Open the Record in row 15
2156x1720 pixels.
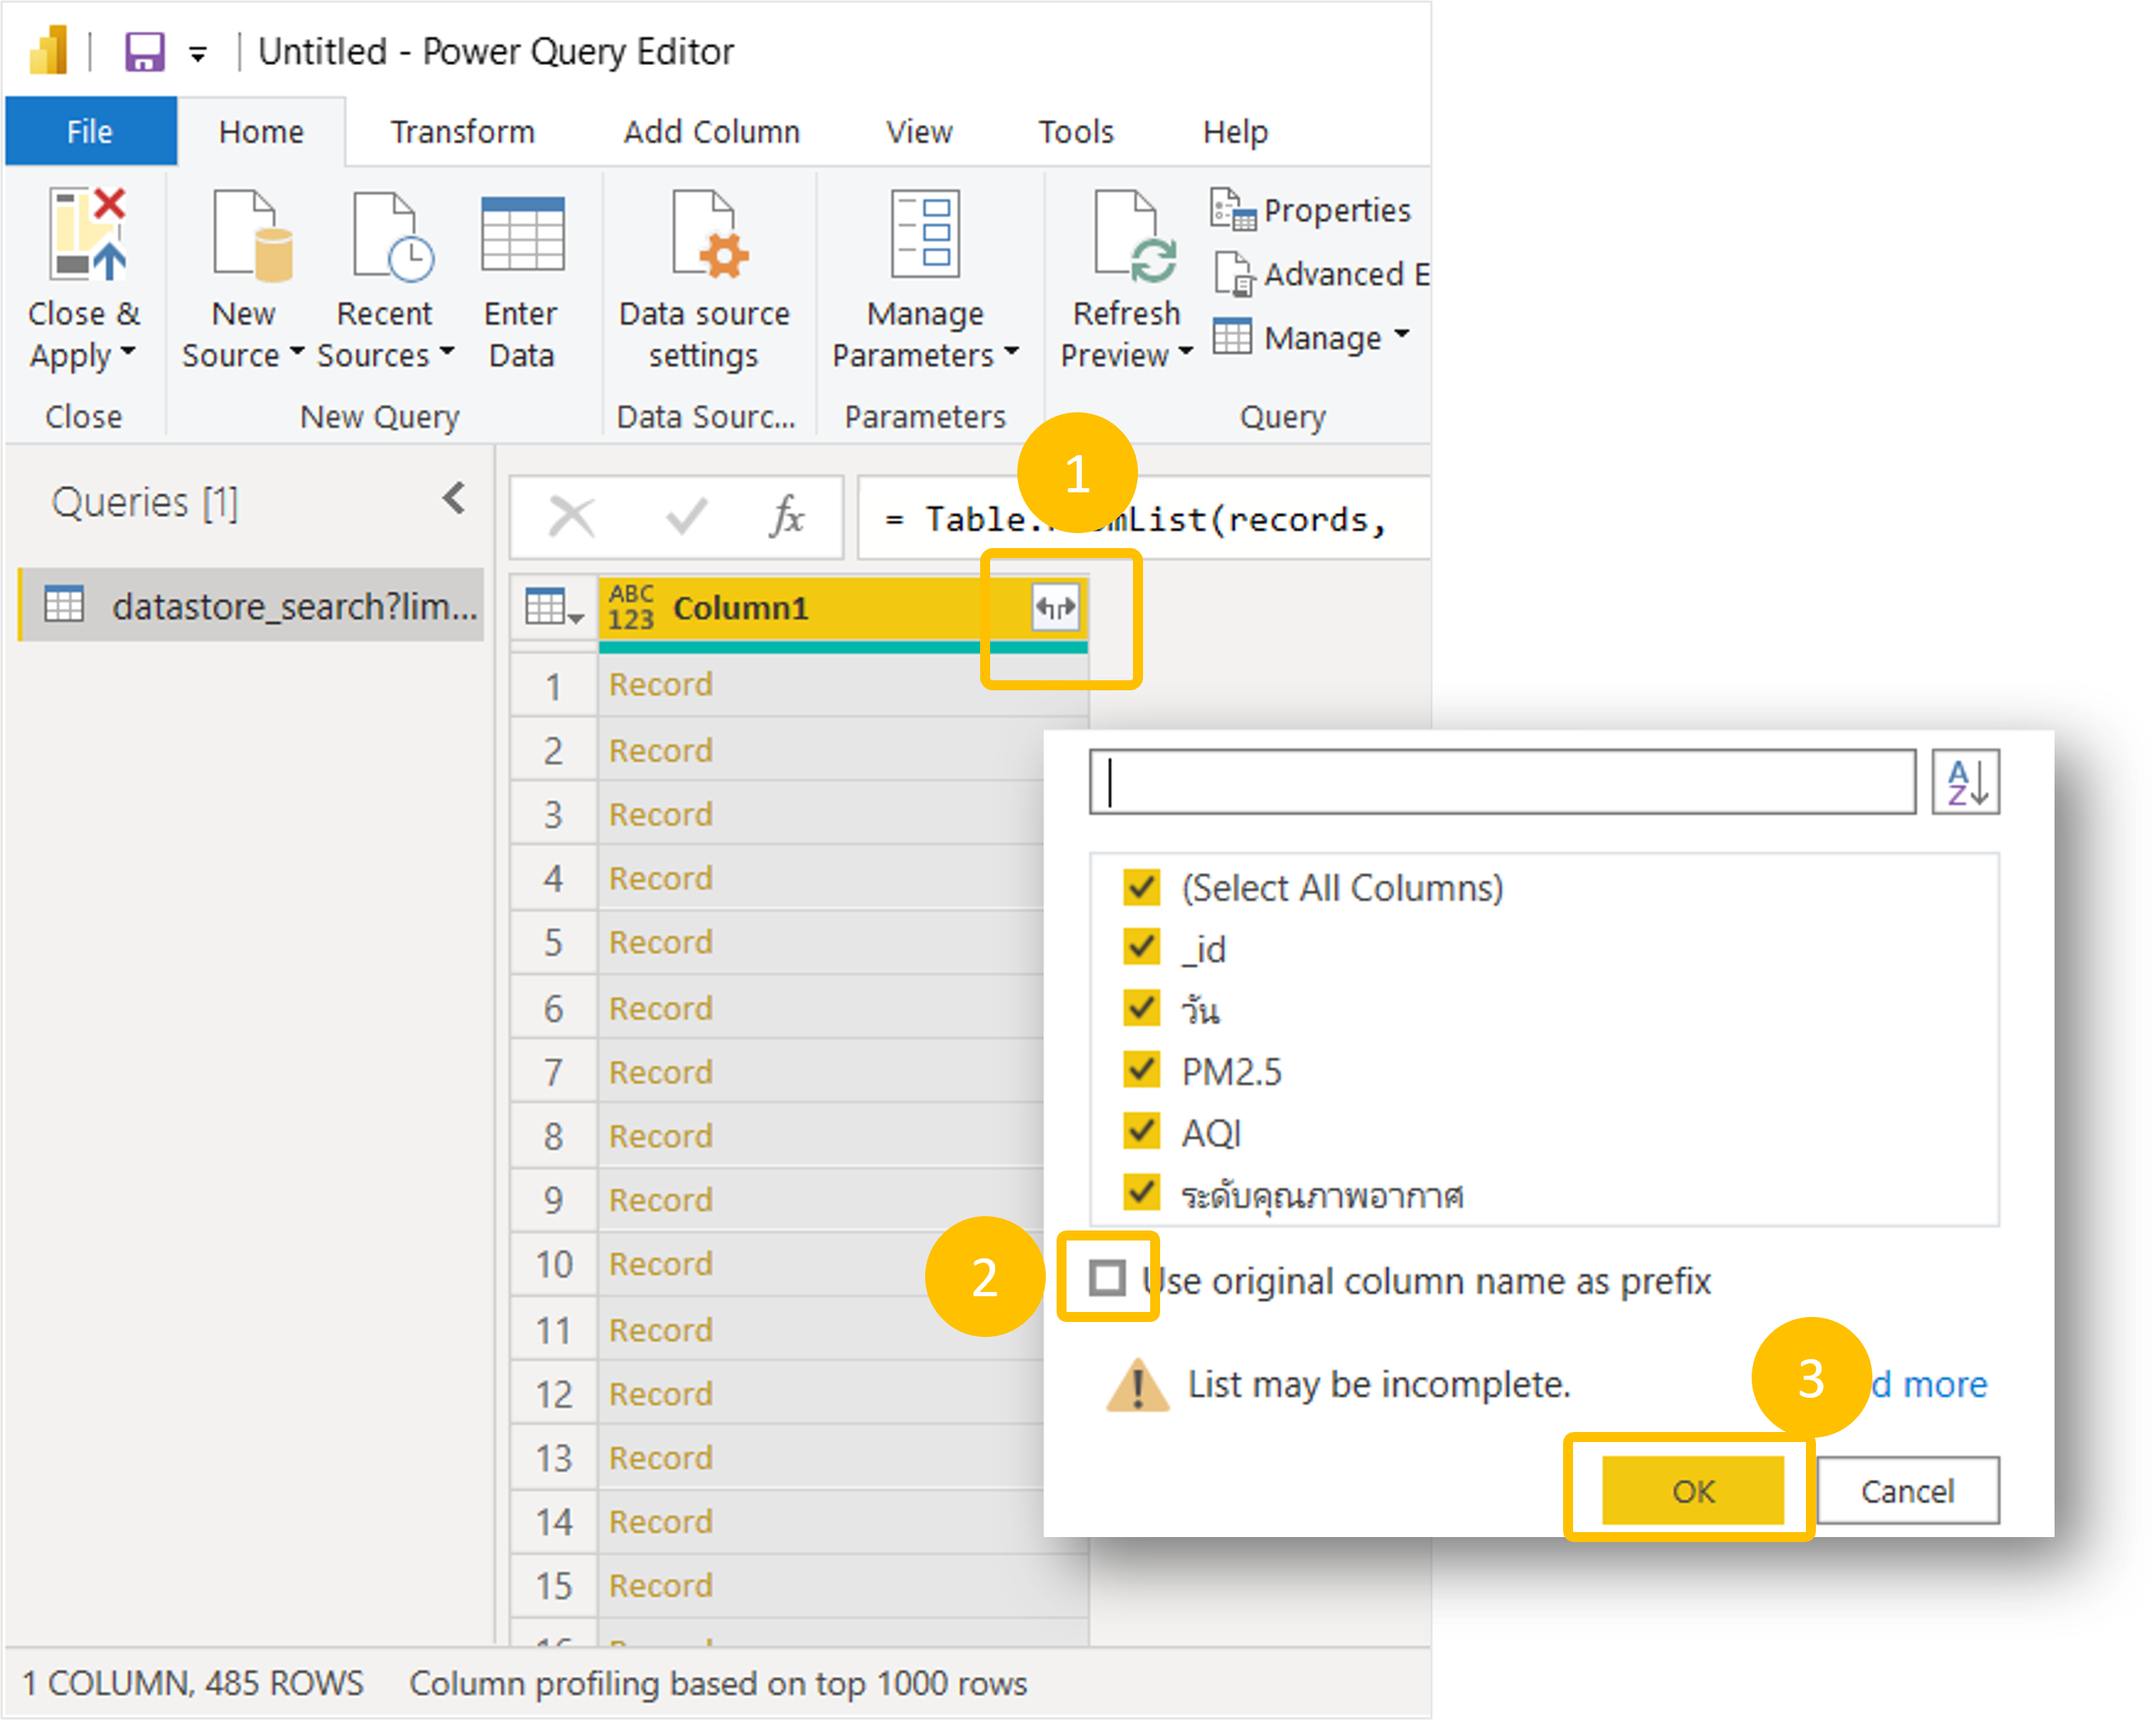click(x=661, y=1586)
